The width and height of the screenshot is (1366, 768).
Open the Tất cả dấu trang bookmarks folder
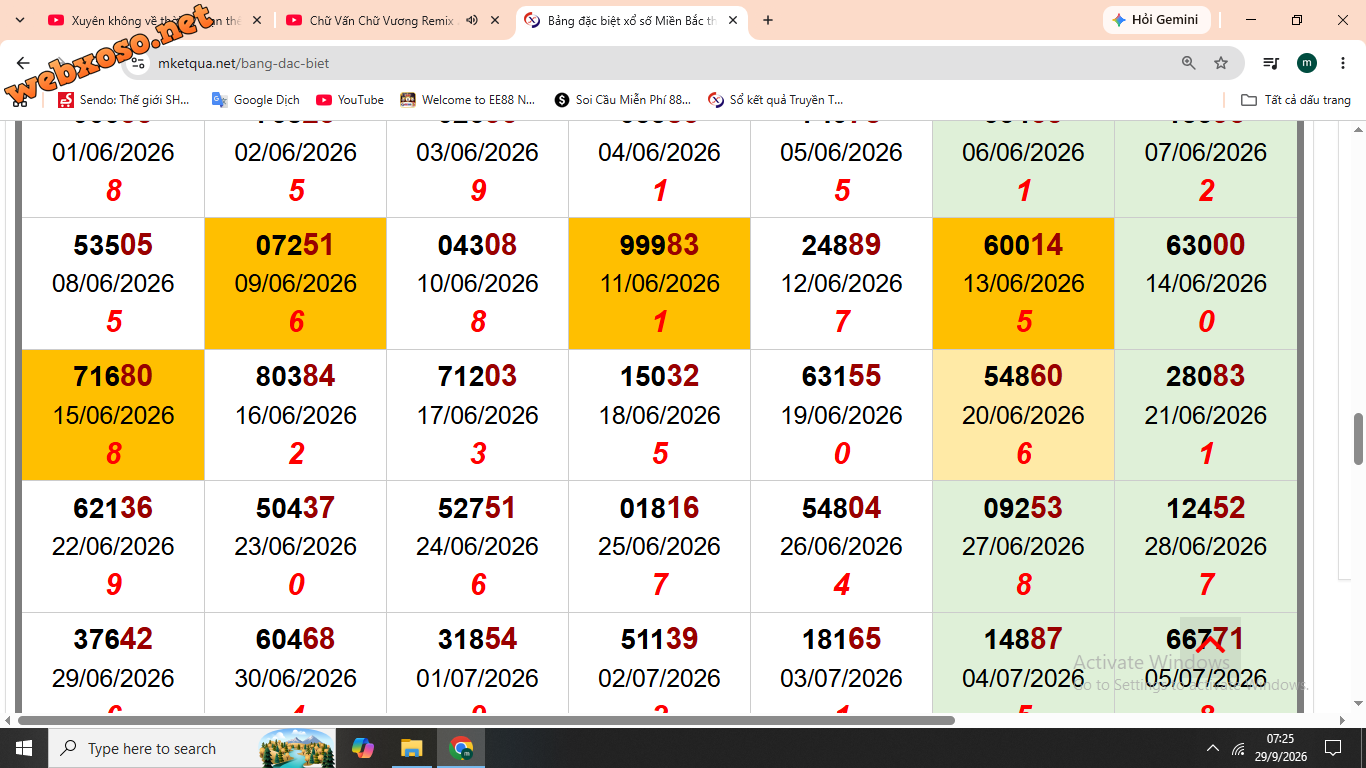[1295, 100]
